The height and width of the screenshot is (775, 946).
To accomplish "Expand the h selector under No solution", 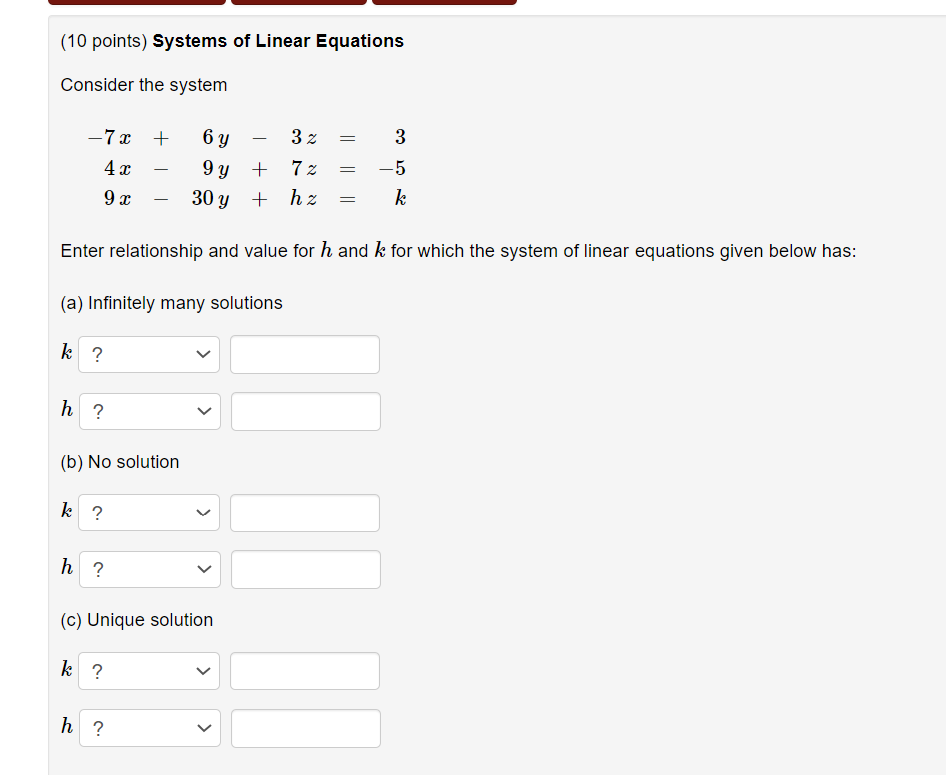I will click(148, 569).
